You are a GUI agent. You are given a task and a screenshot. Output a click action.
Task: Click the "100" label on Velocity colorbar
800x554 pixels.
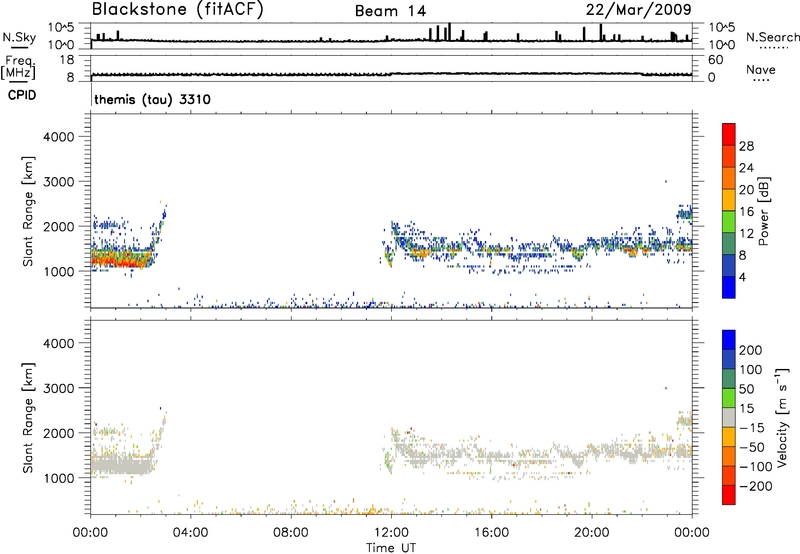[x=751, y=369]
